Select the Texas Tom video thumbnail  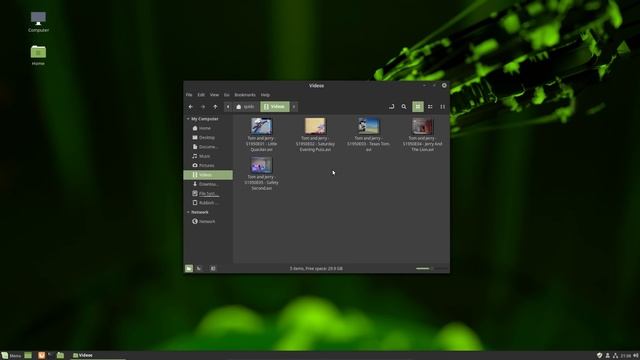(x=369, y=126)
